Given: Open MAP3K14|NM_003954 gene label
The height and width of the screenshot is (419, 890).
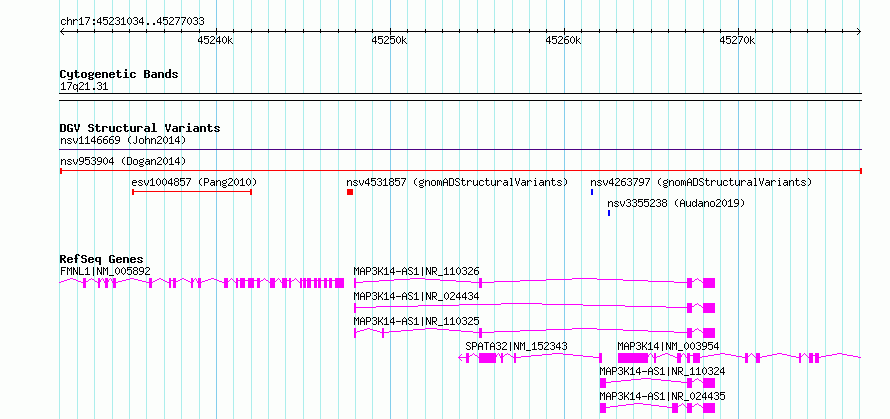Looking at the screenshot, I should tap(669, 346).
